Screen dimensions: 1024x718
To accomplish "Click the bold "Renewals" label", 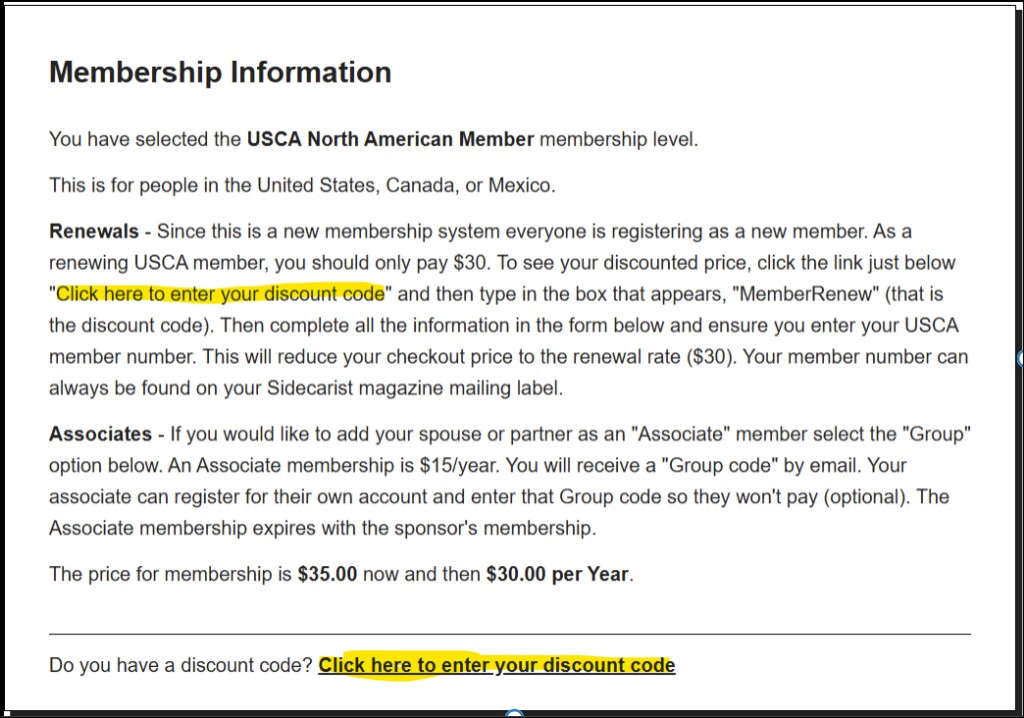I will click(94, 232).
